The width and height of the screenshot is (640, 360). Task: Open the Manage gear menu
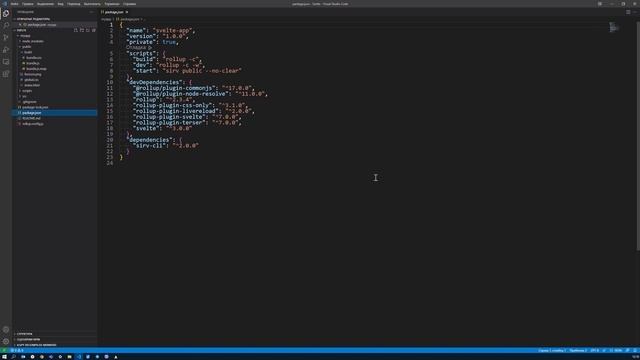(x=6, y=341)
